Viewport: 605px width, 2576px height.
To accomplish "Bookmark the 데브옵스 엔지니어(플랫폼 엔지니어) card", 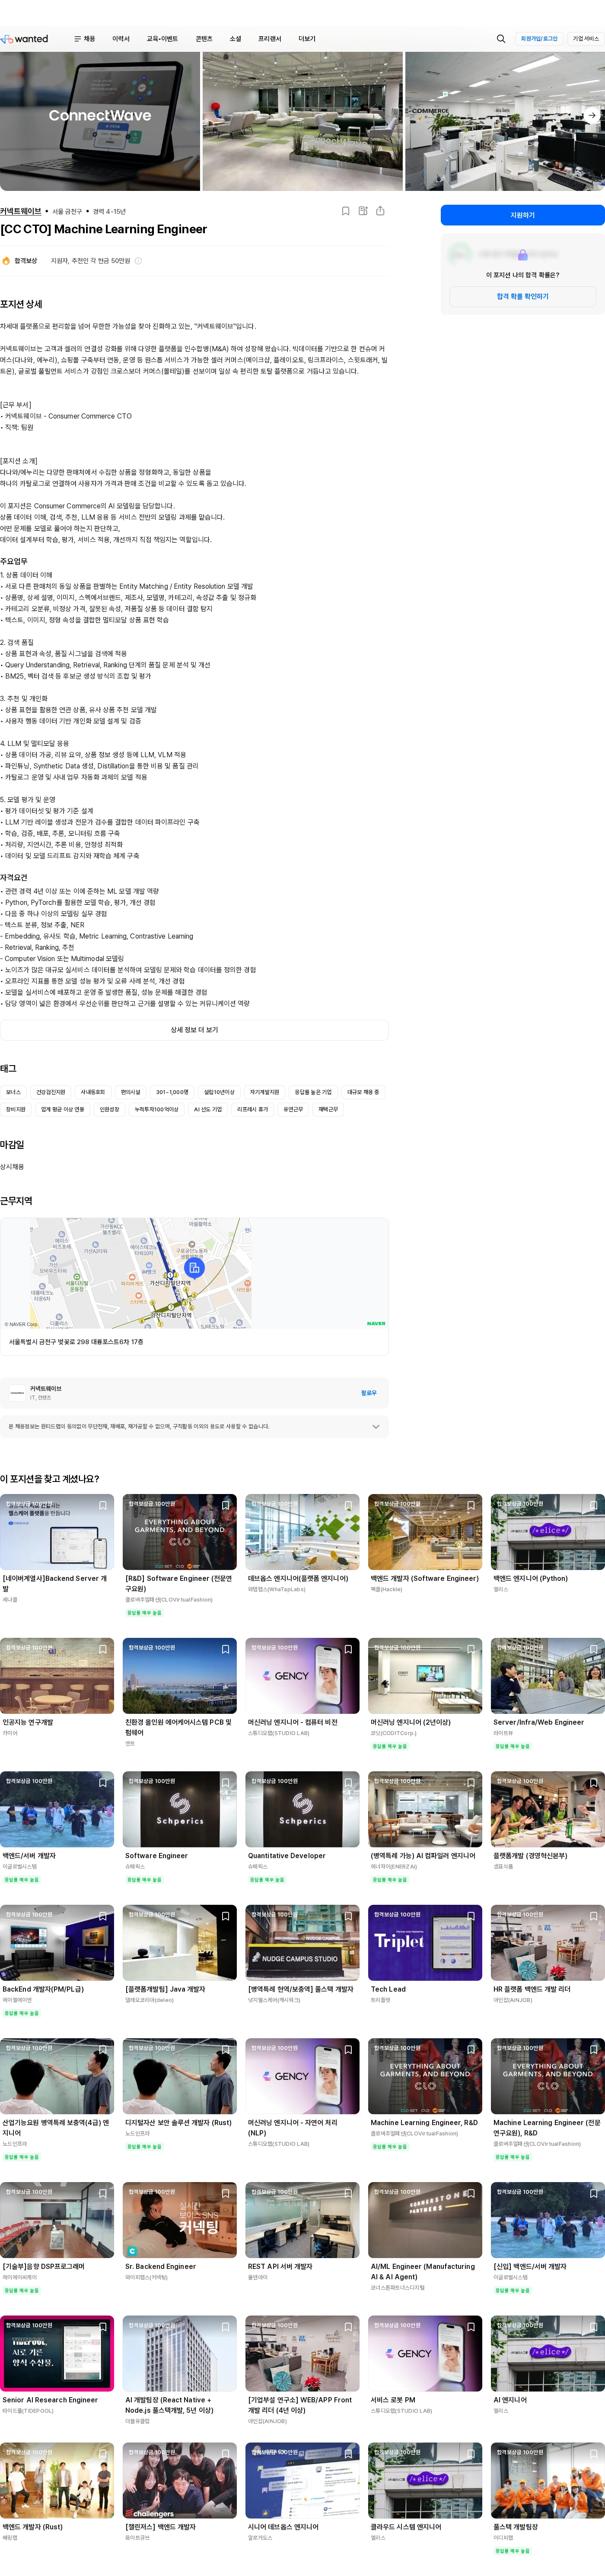I will (x=348, y=1505).
